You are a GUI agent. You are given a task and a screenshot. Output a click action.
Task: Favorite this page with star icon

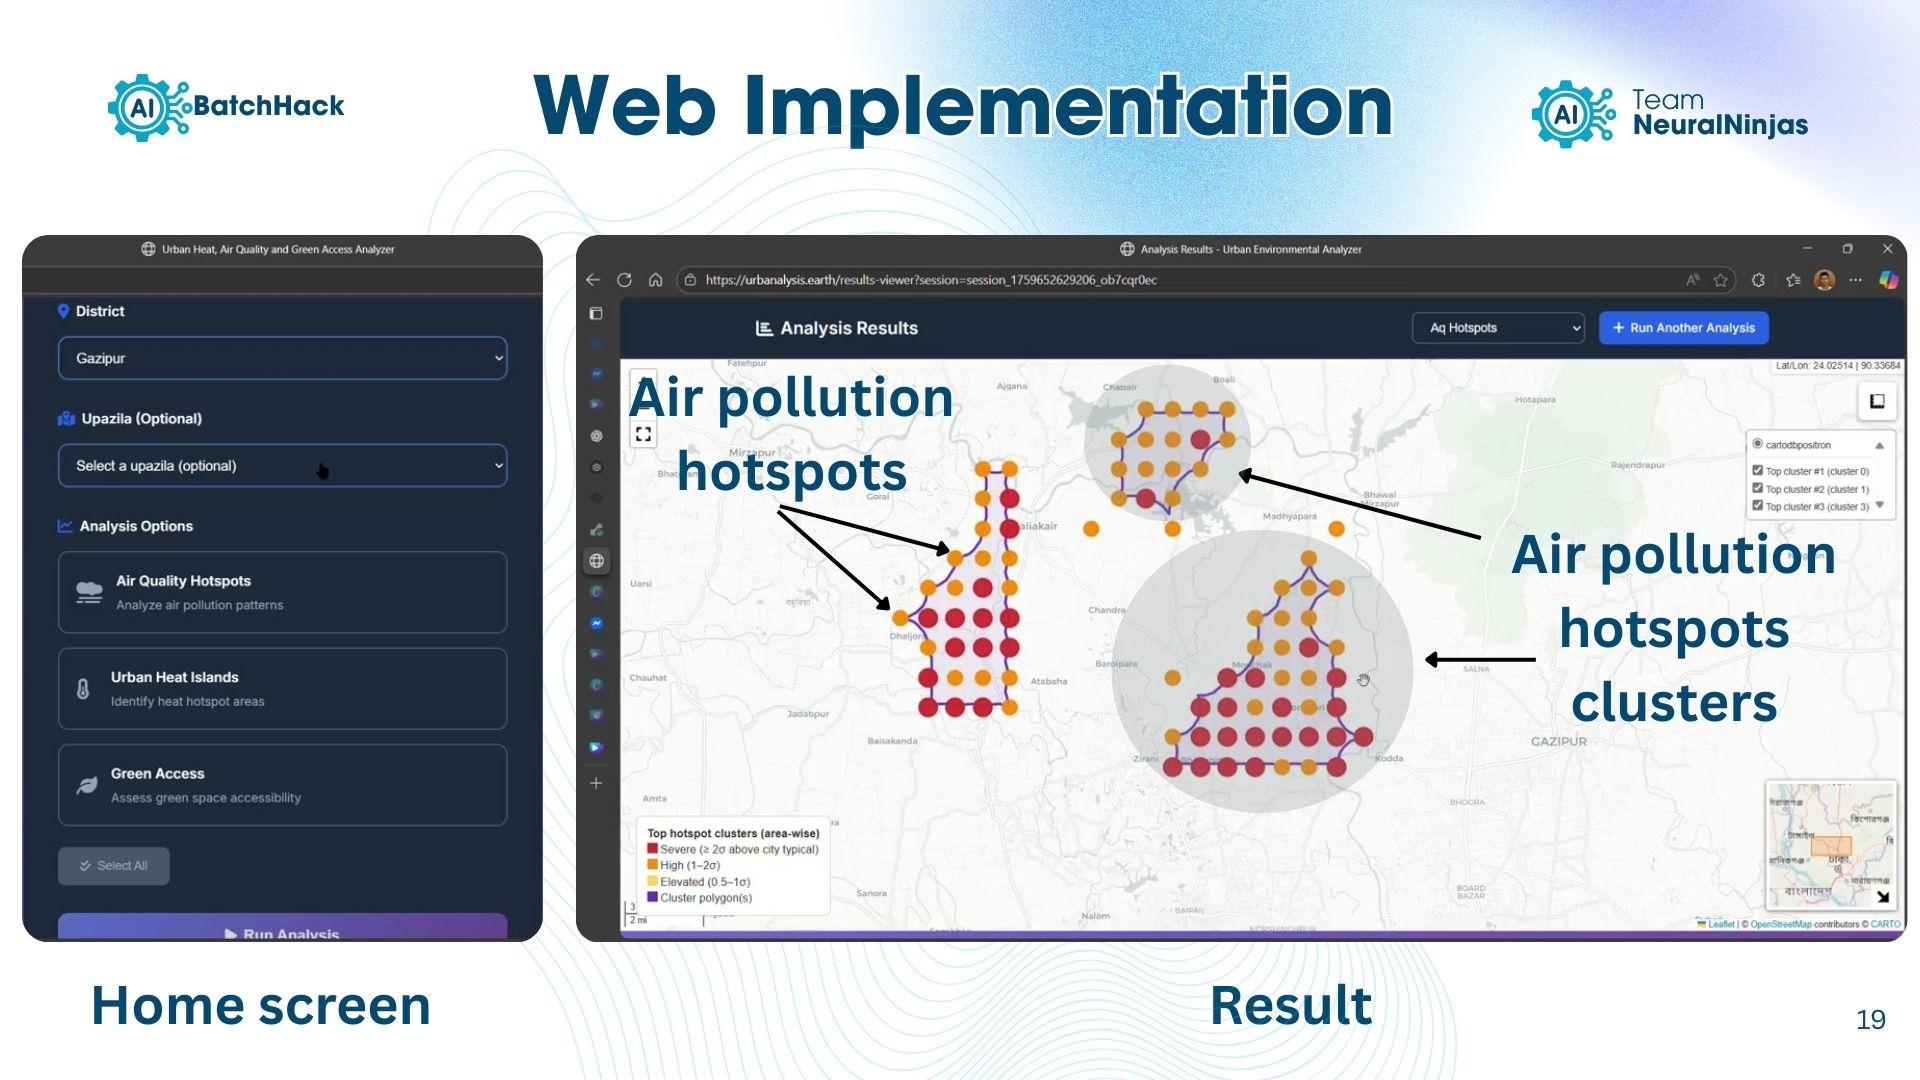click(x=1720, y=280)
